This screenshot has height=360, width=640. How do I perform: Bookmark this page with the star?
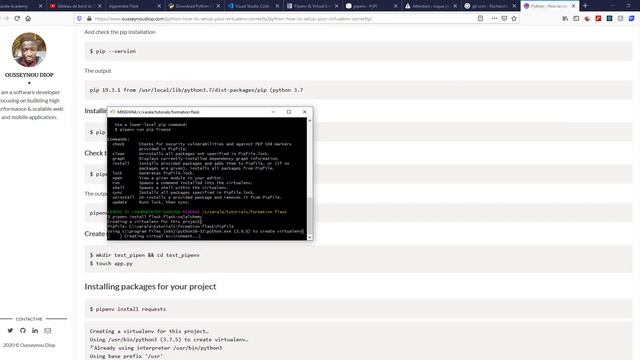tap(514, 18)
